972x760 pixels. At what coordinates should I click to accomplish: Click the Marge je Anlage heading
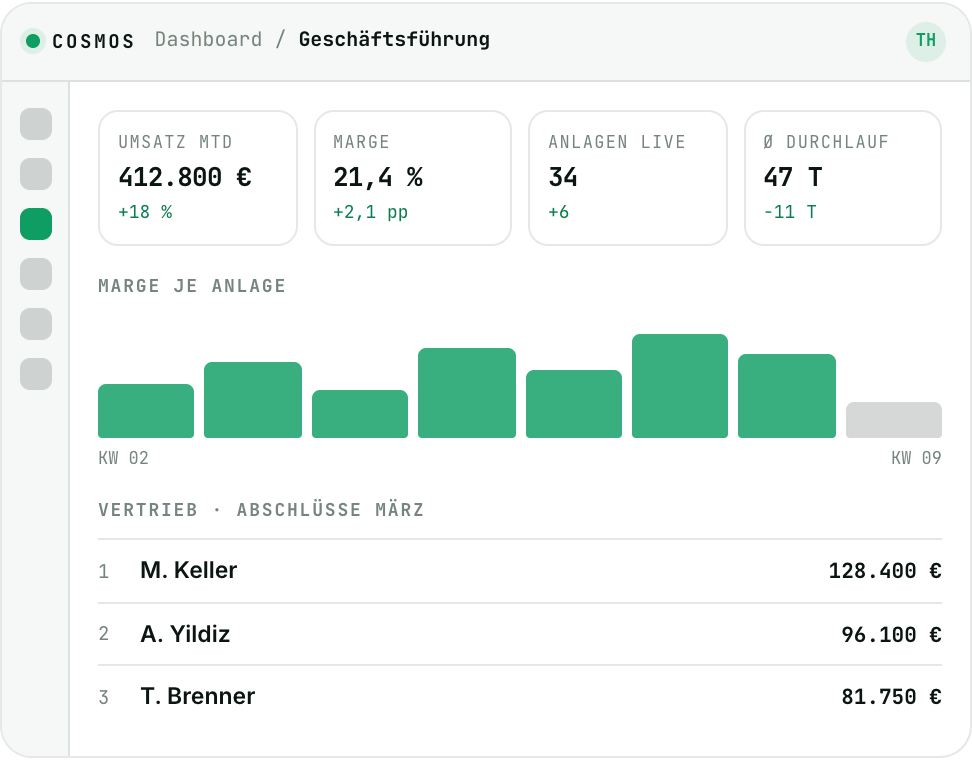(192, 286)
